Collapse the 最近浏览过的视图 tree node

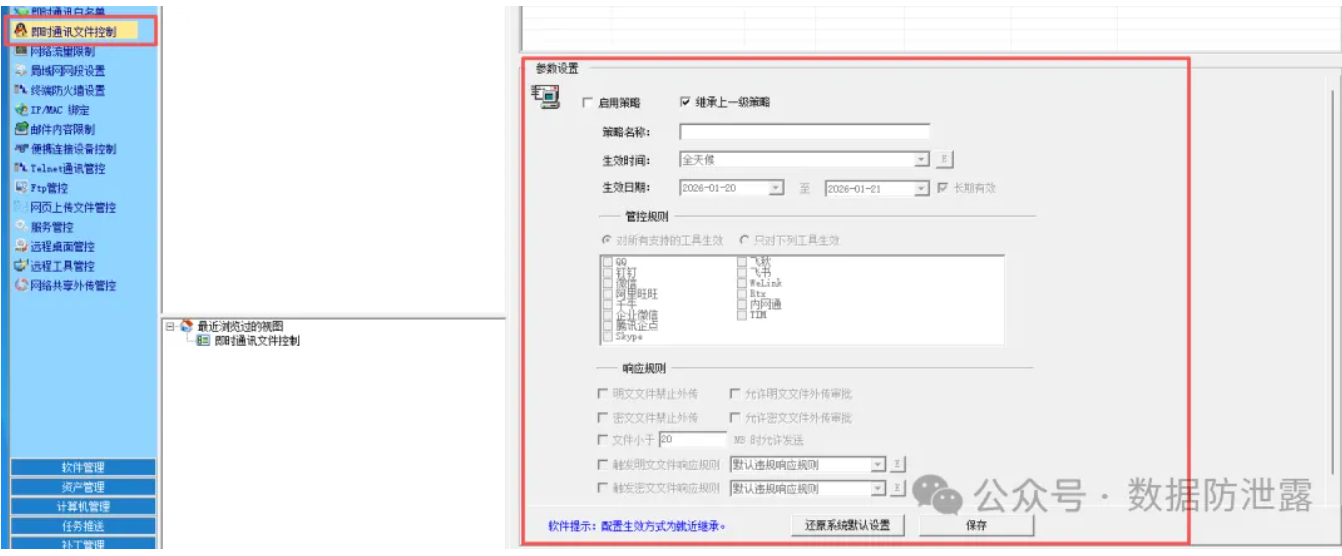click(x=170, y=326)
